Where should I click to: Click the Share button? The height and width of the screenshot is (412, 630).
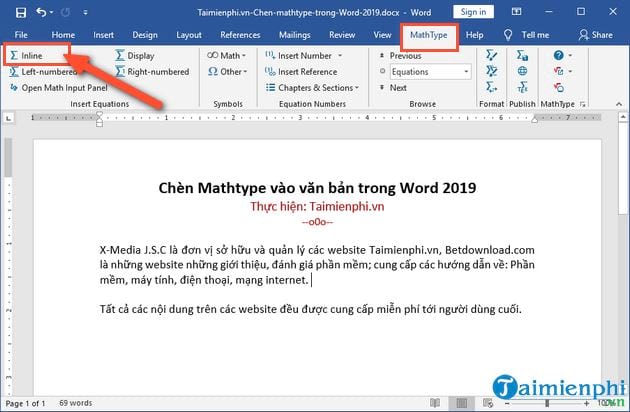[x=596, y=34]
